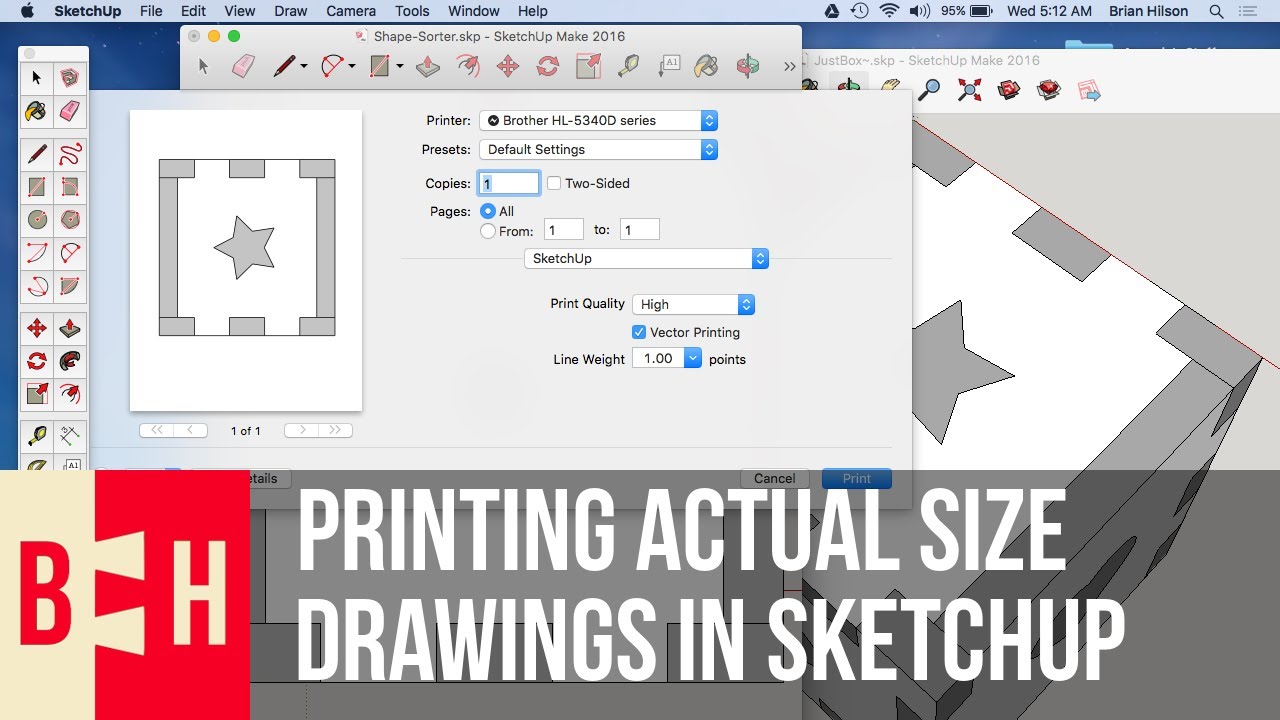
Task: Open the Print Quality High dropdown
Action: [x=693, y=304]
